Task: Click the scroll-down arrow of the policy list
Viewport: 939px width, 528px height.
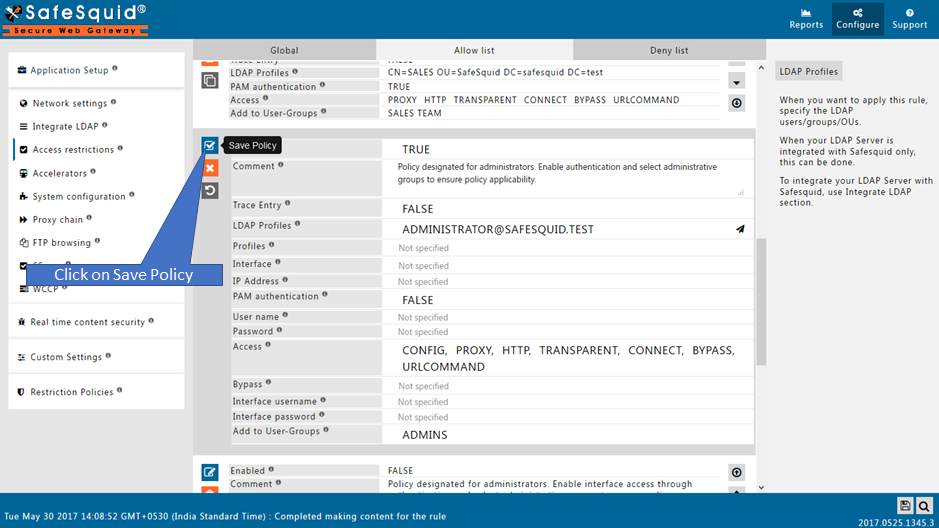Action: 761,487
